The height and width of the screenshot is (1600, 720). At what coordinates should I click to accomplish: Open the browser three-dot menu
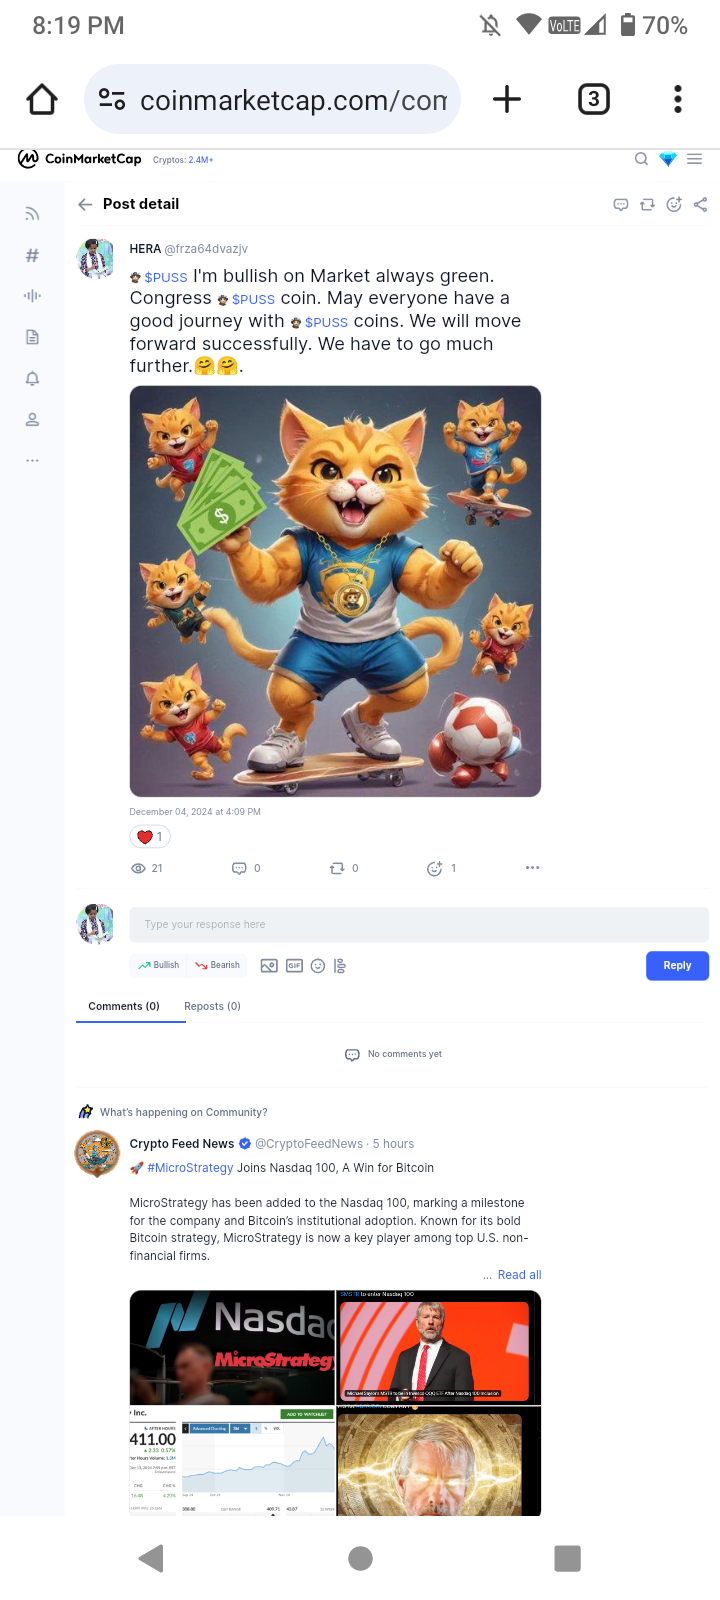[678, 99]
